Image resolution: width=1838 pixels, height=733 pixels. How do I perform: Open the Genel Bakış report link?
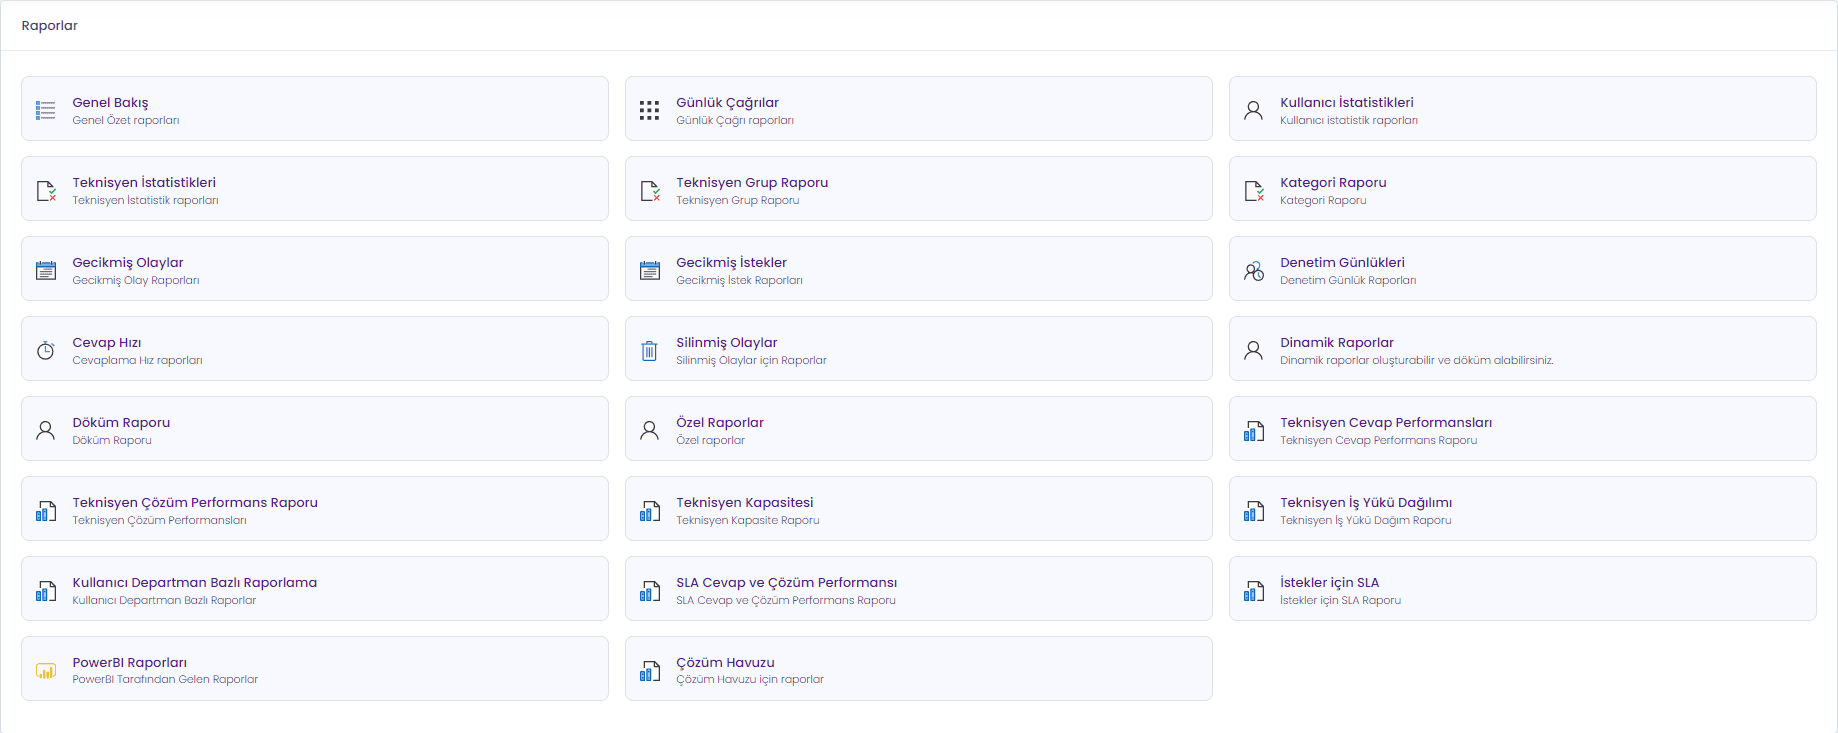point(110,102)
